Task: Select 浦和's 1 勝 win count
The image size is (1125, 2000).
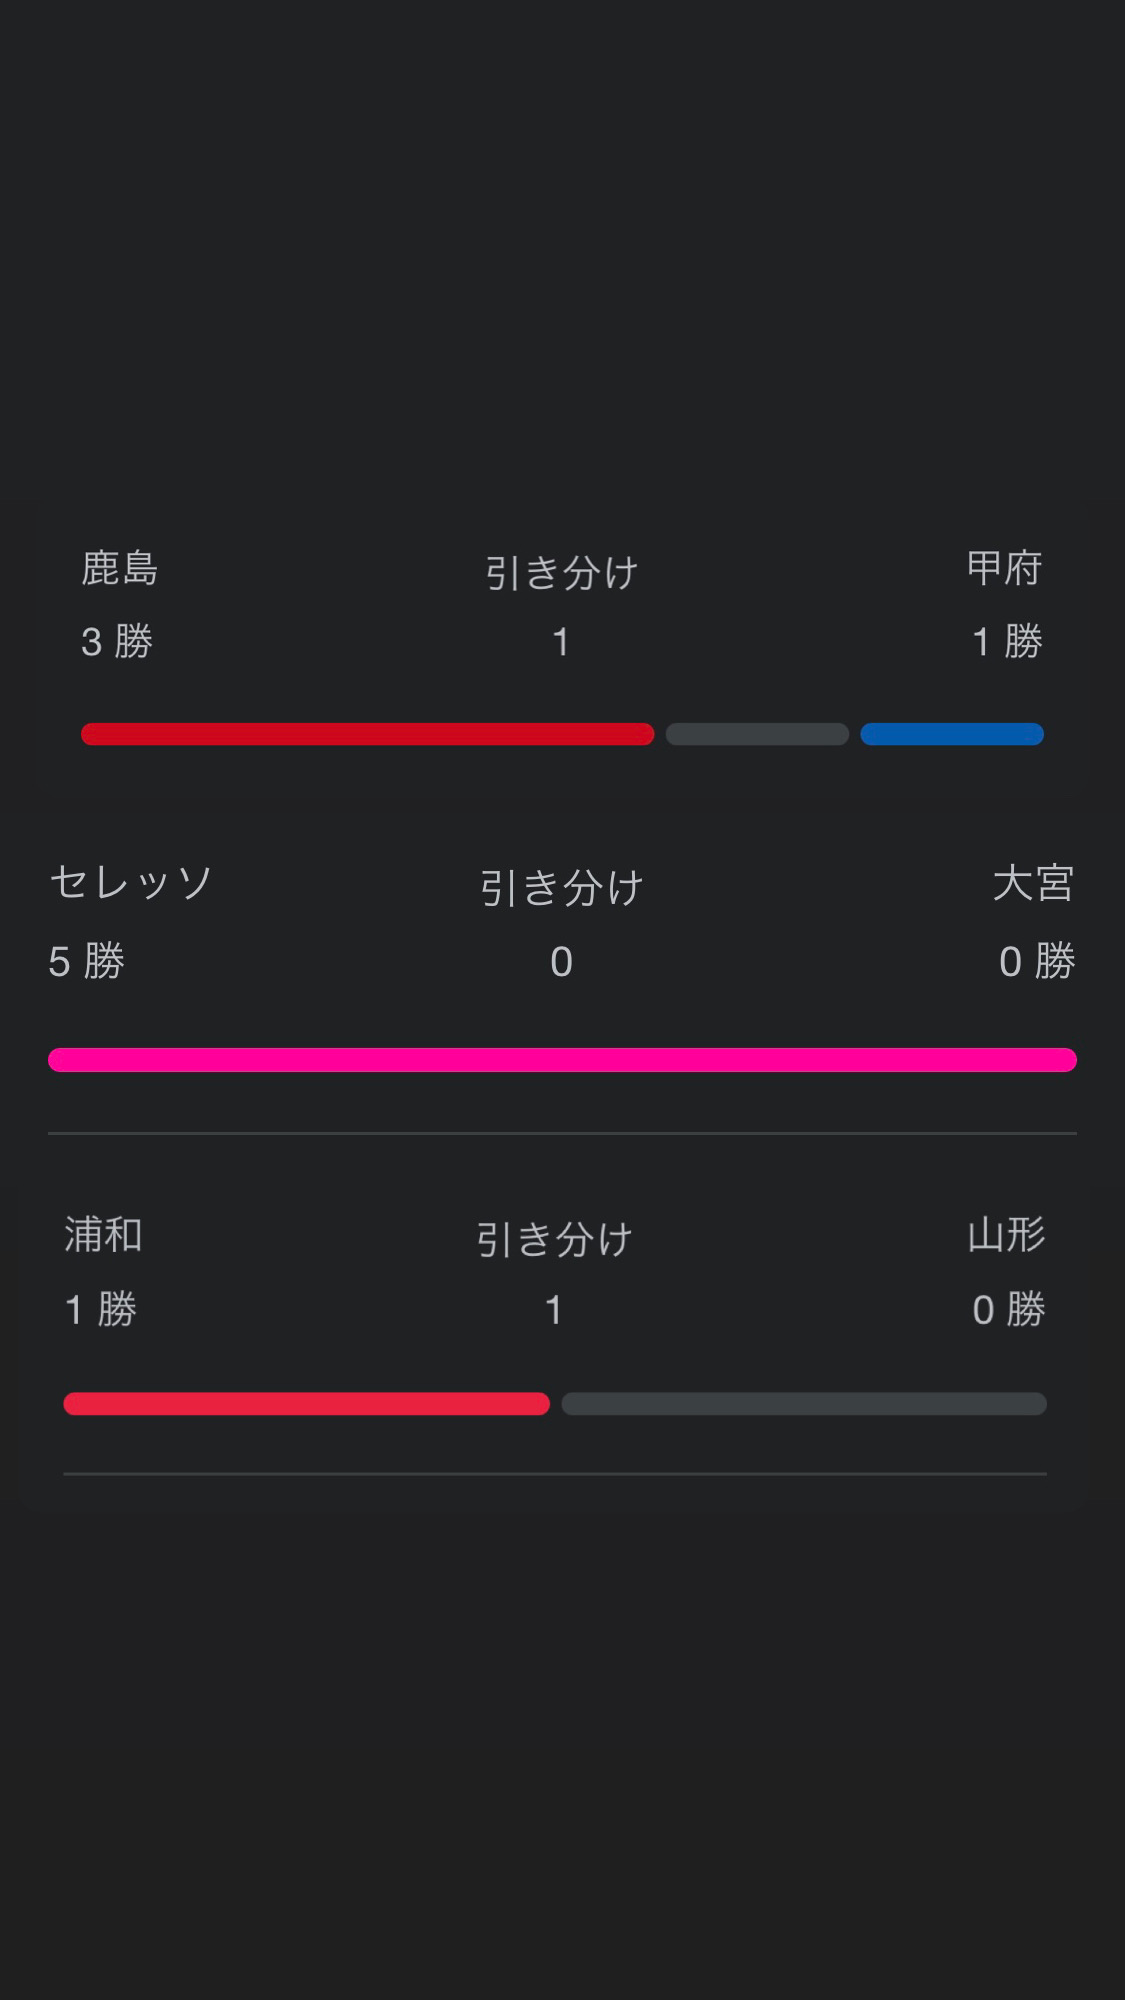Action: point(101,1310)
